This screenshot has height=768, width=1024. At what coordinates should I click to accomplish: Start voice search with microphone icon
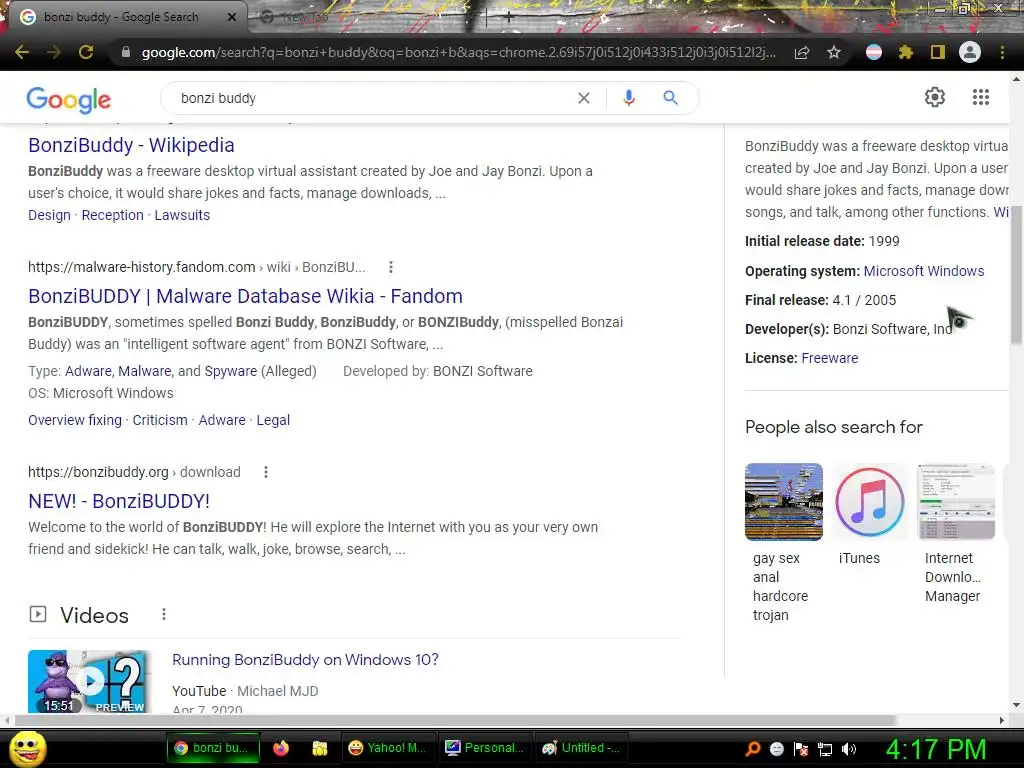(629, 98)
